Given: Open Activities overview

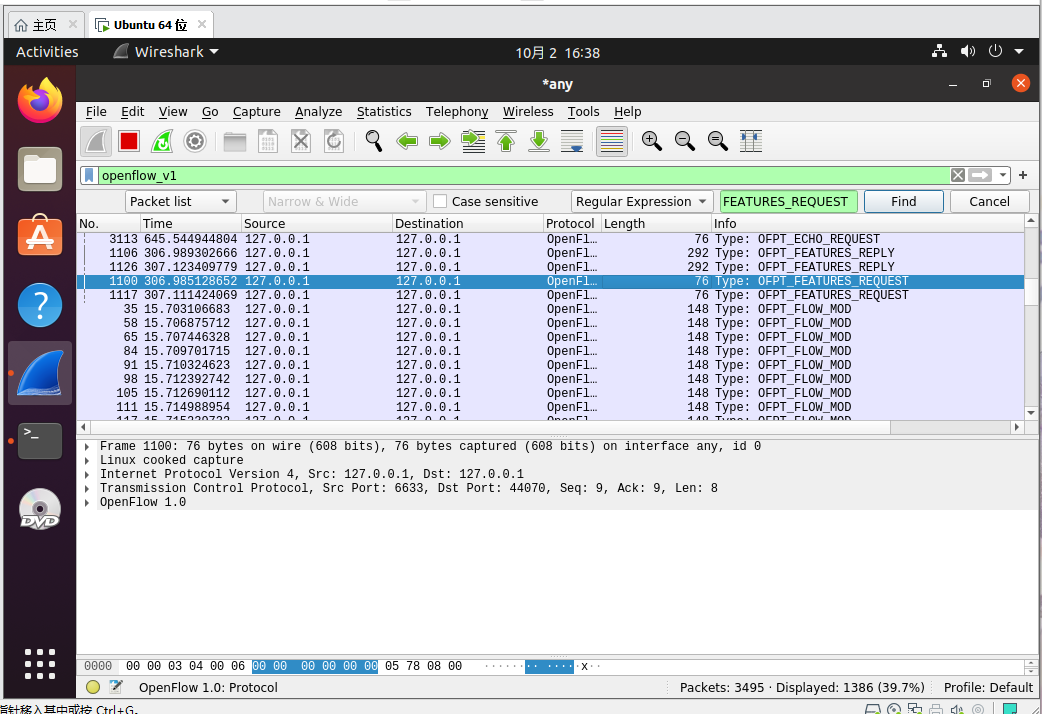Looking at the screenshot, I should [x=47, y=52].
